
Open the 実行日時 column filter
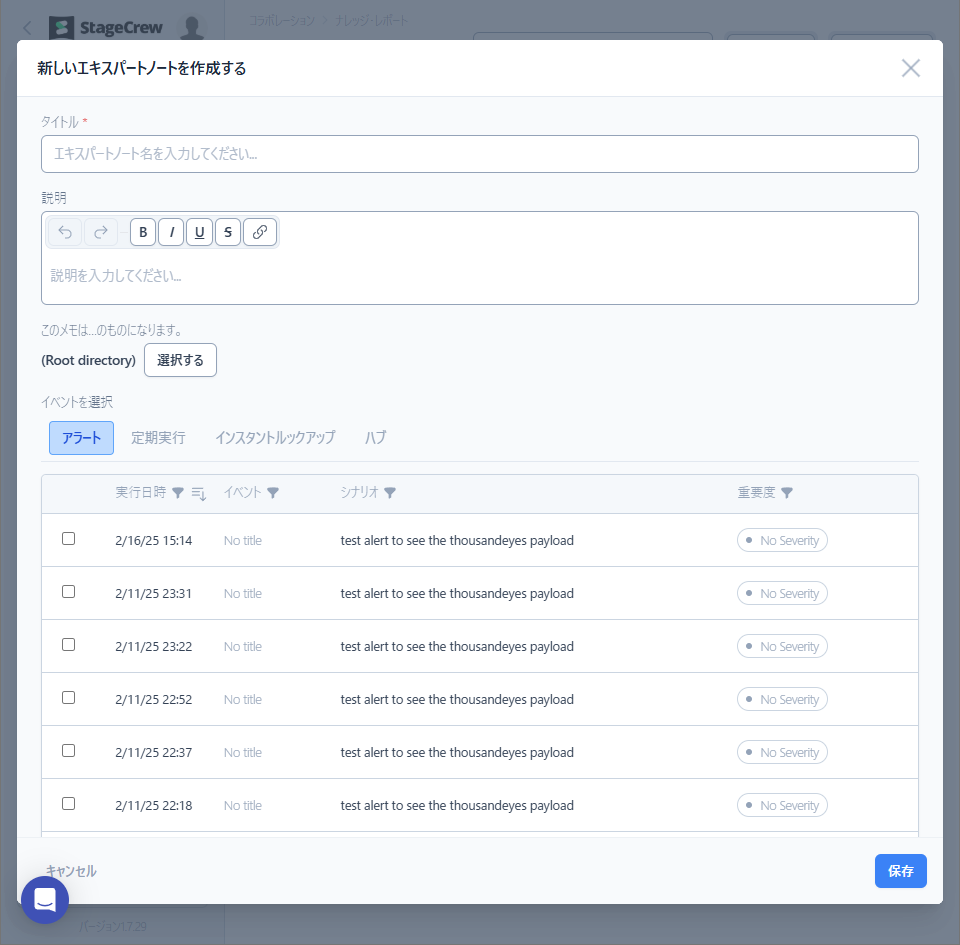tap(178, 493)
